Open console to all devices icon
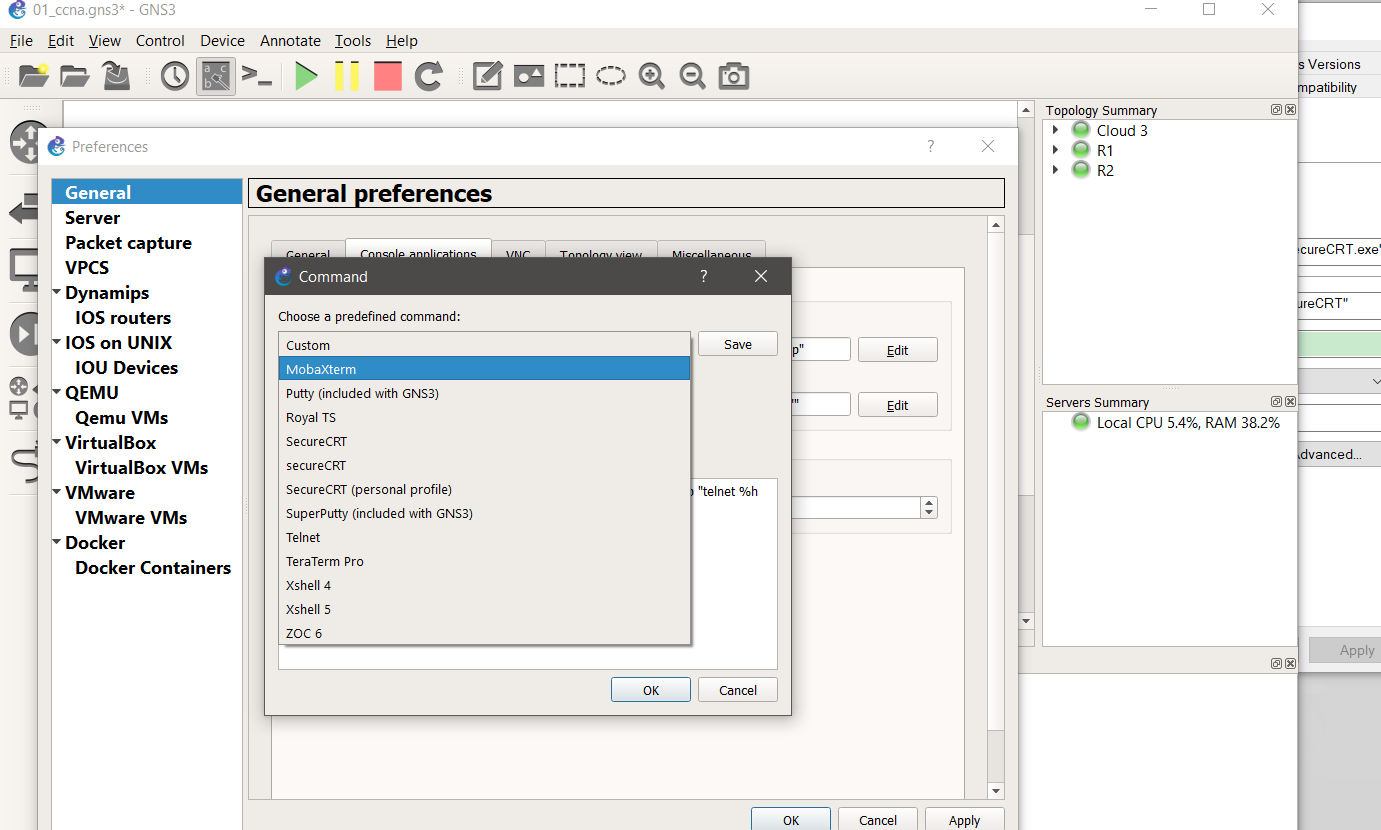This screenshot has width=1381, height=830. click(257, 76)
